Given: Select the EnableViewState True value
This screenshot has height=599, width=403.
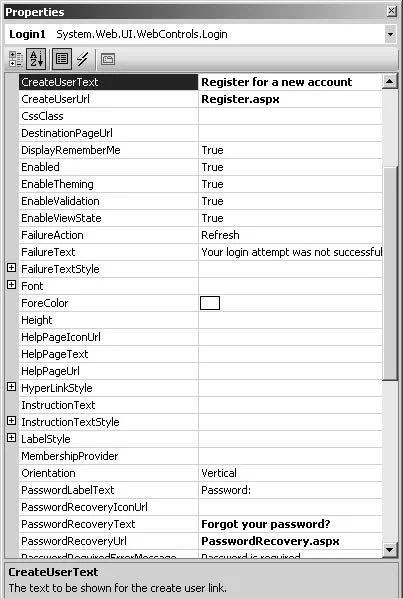Looking at the screenshot, I should coord(290,218).
